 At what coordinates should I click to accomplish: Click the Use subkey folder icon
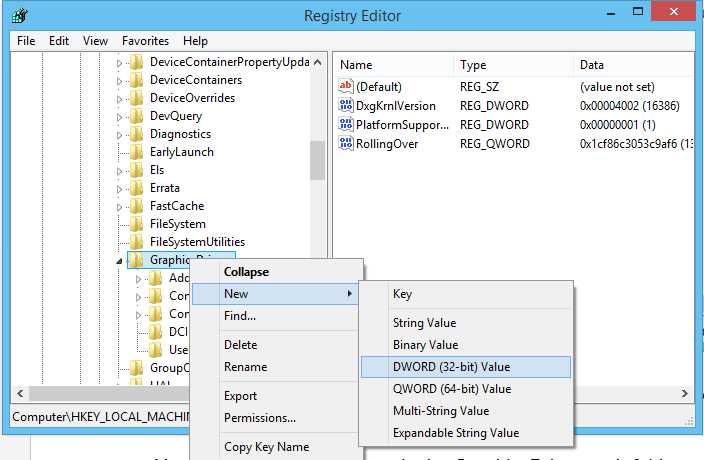pos(155,350)
